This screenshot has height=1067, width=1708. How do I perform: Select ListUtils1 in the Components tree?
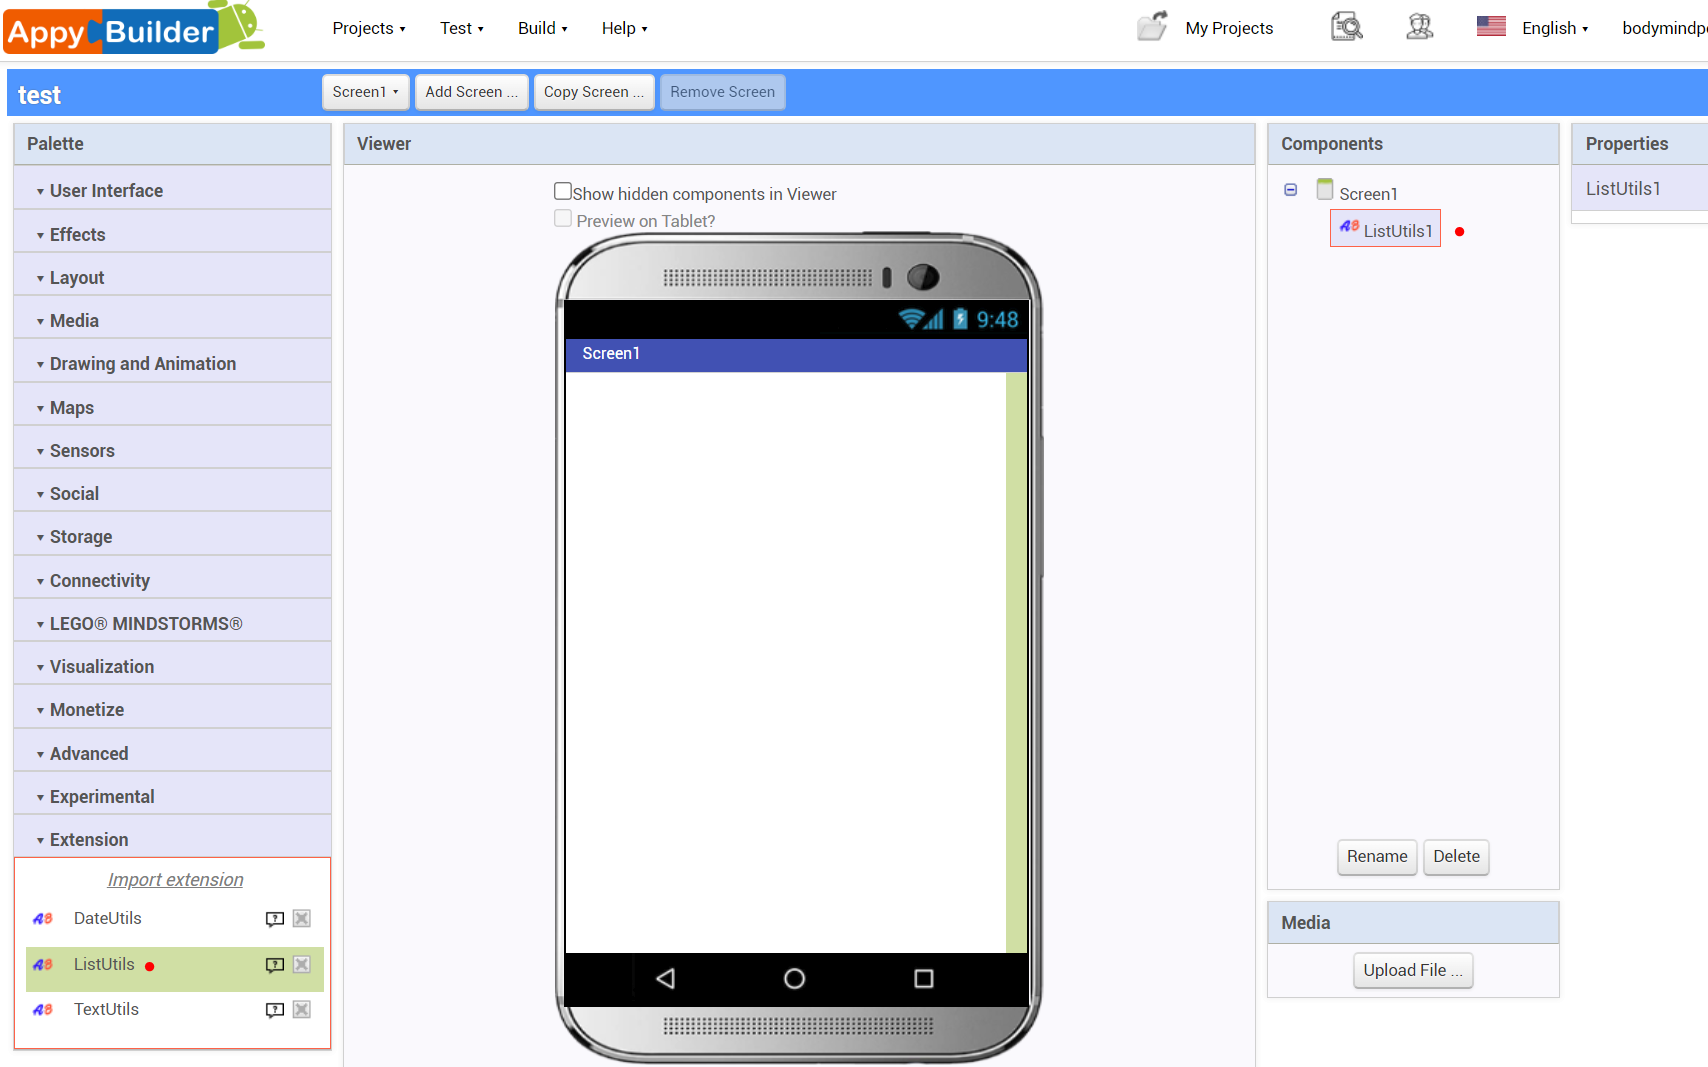(x=1396, y=231)
